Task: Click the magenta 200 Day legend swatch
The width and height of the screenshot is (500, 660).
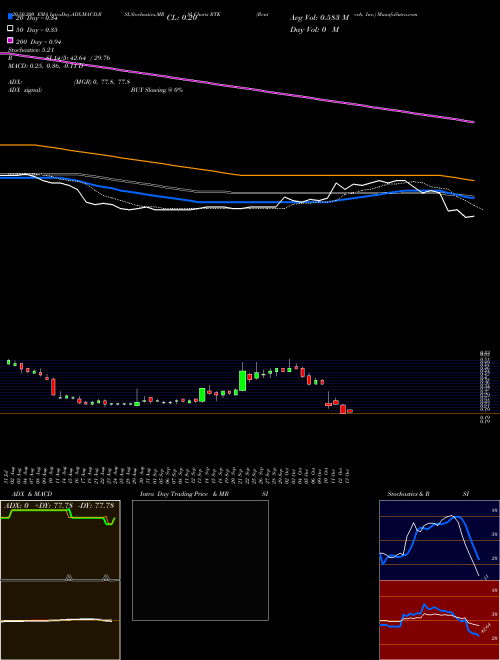Action: point(10,40)
